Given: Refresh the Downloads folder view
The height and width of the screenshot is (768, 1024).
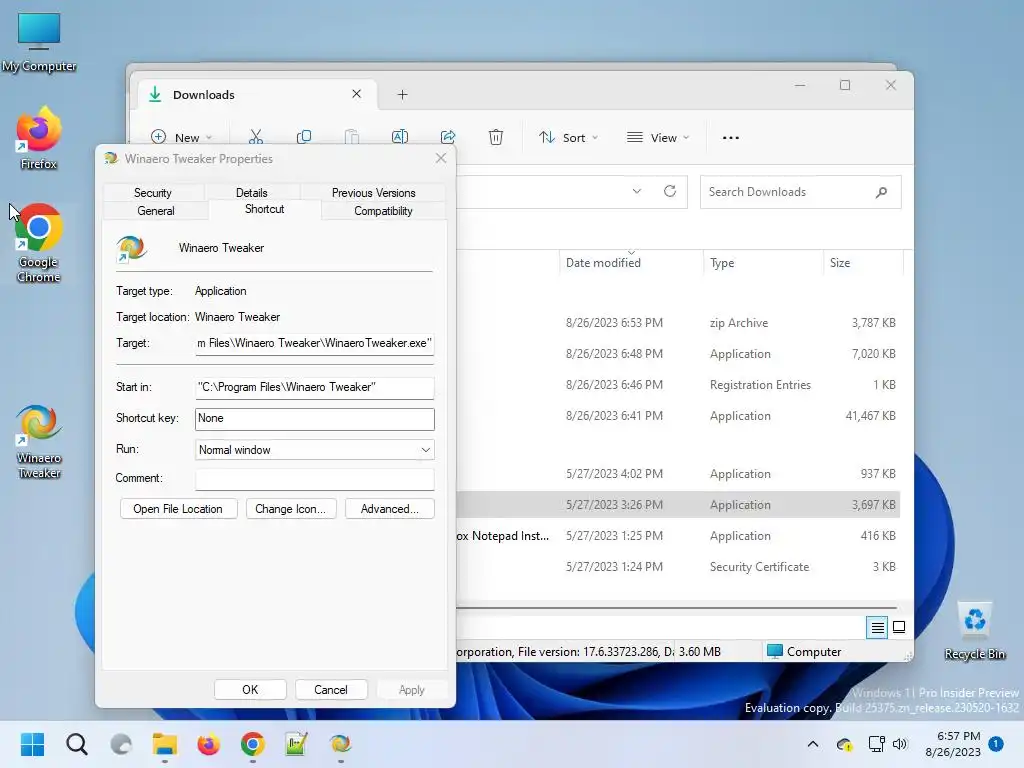Looking at the screenshot, I should click(x=669, y=191).
